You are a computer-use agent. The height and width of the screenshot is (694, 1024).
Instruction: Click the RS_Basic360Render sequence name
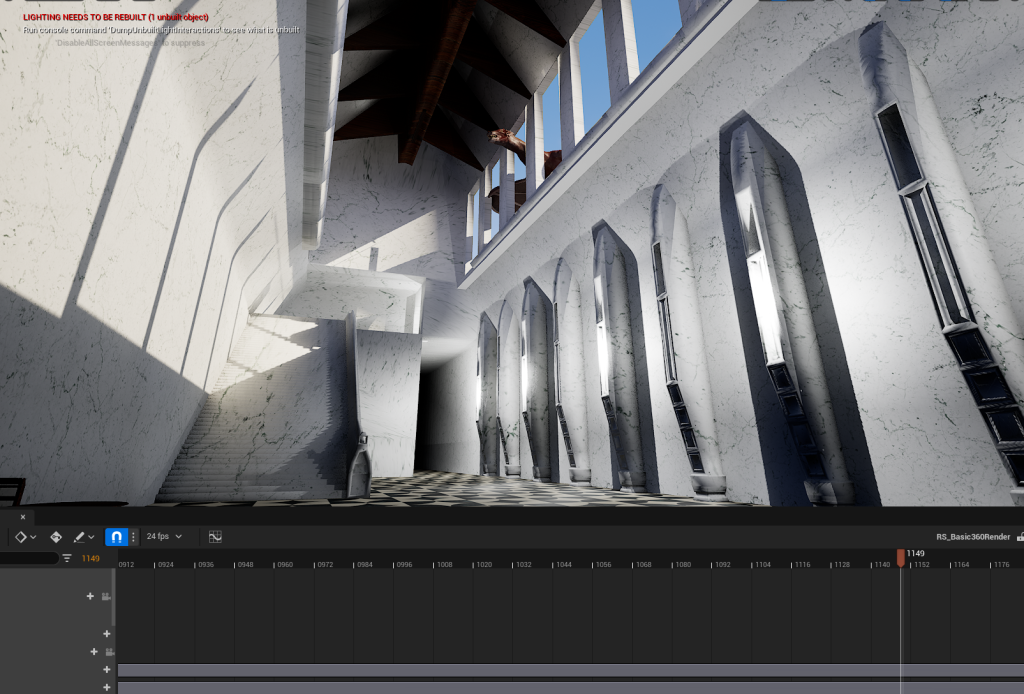[972, 537]
